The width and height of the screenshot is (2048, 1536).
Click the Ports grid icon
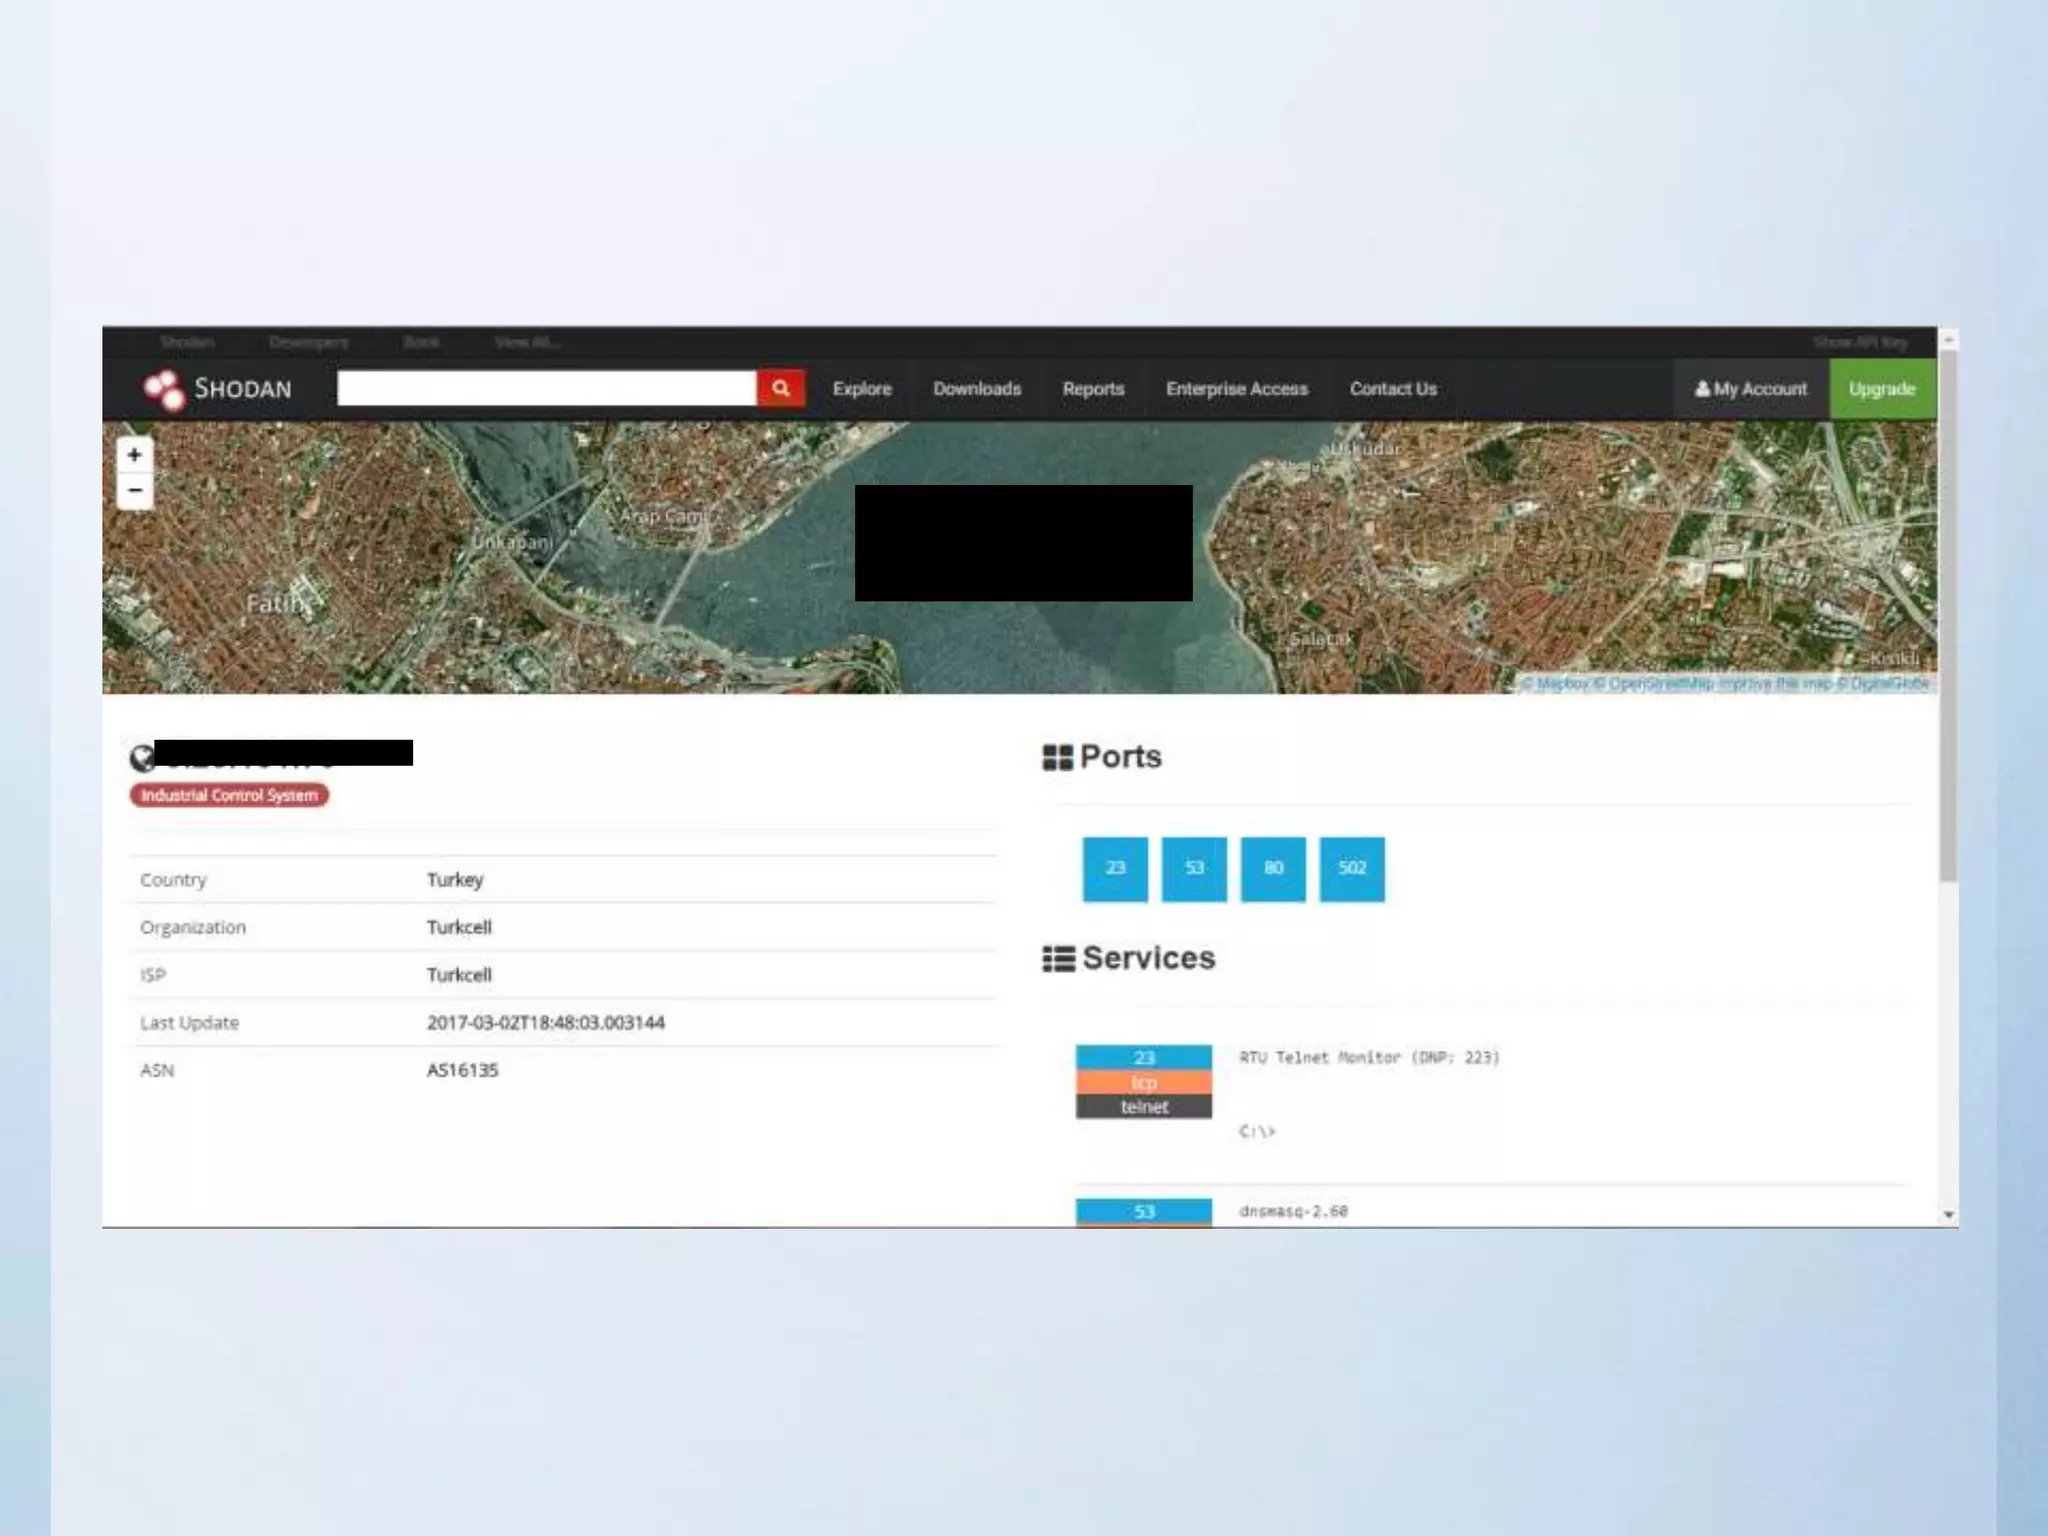click(1057, 757)
